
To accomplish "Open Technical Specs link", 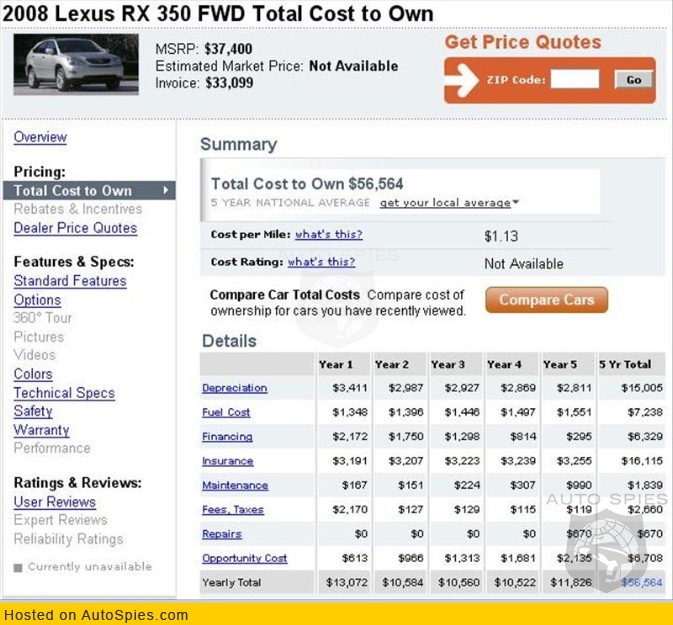I will coord(64,393).
